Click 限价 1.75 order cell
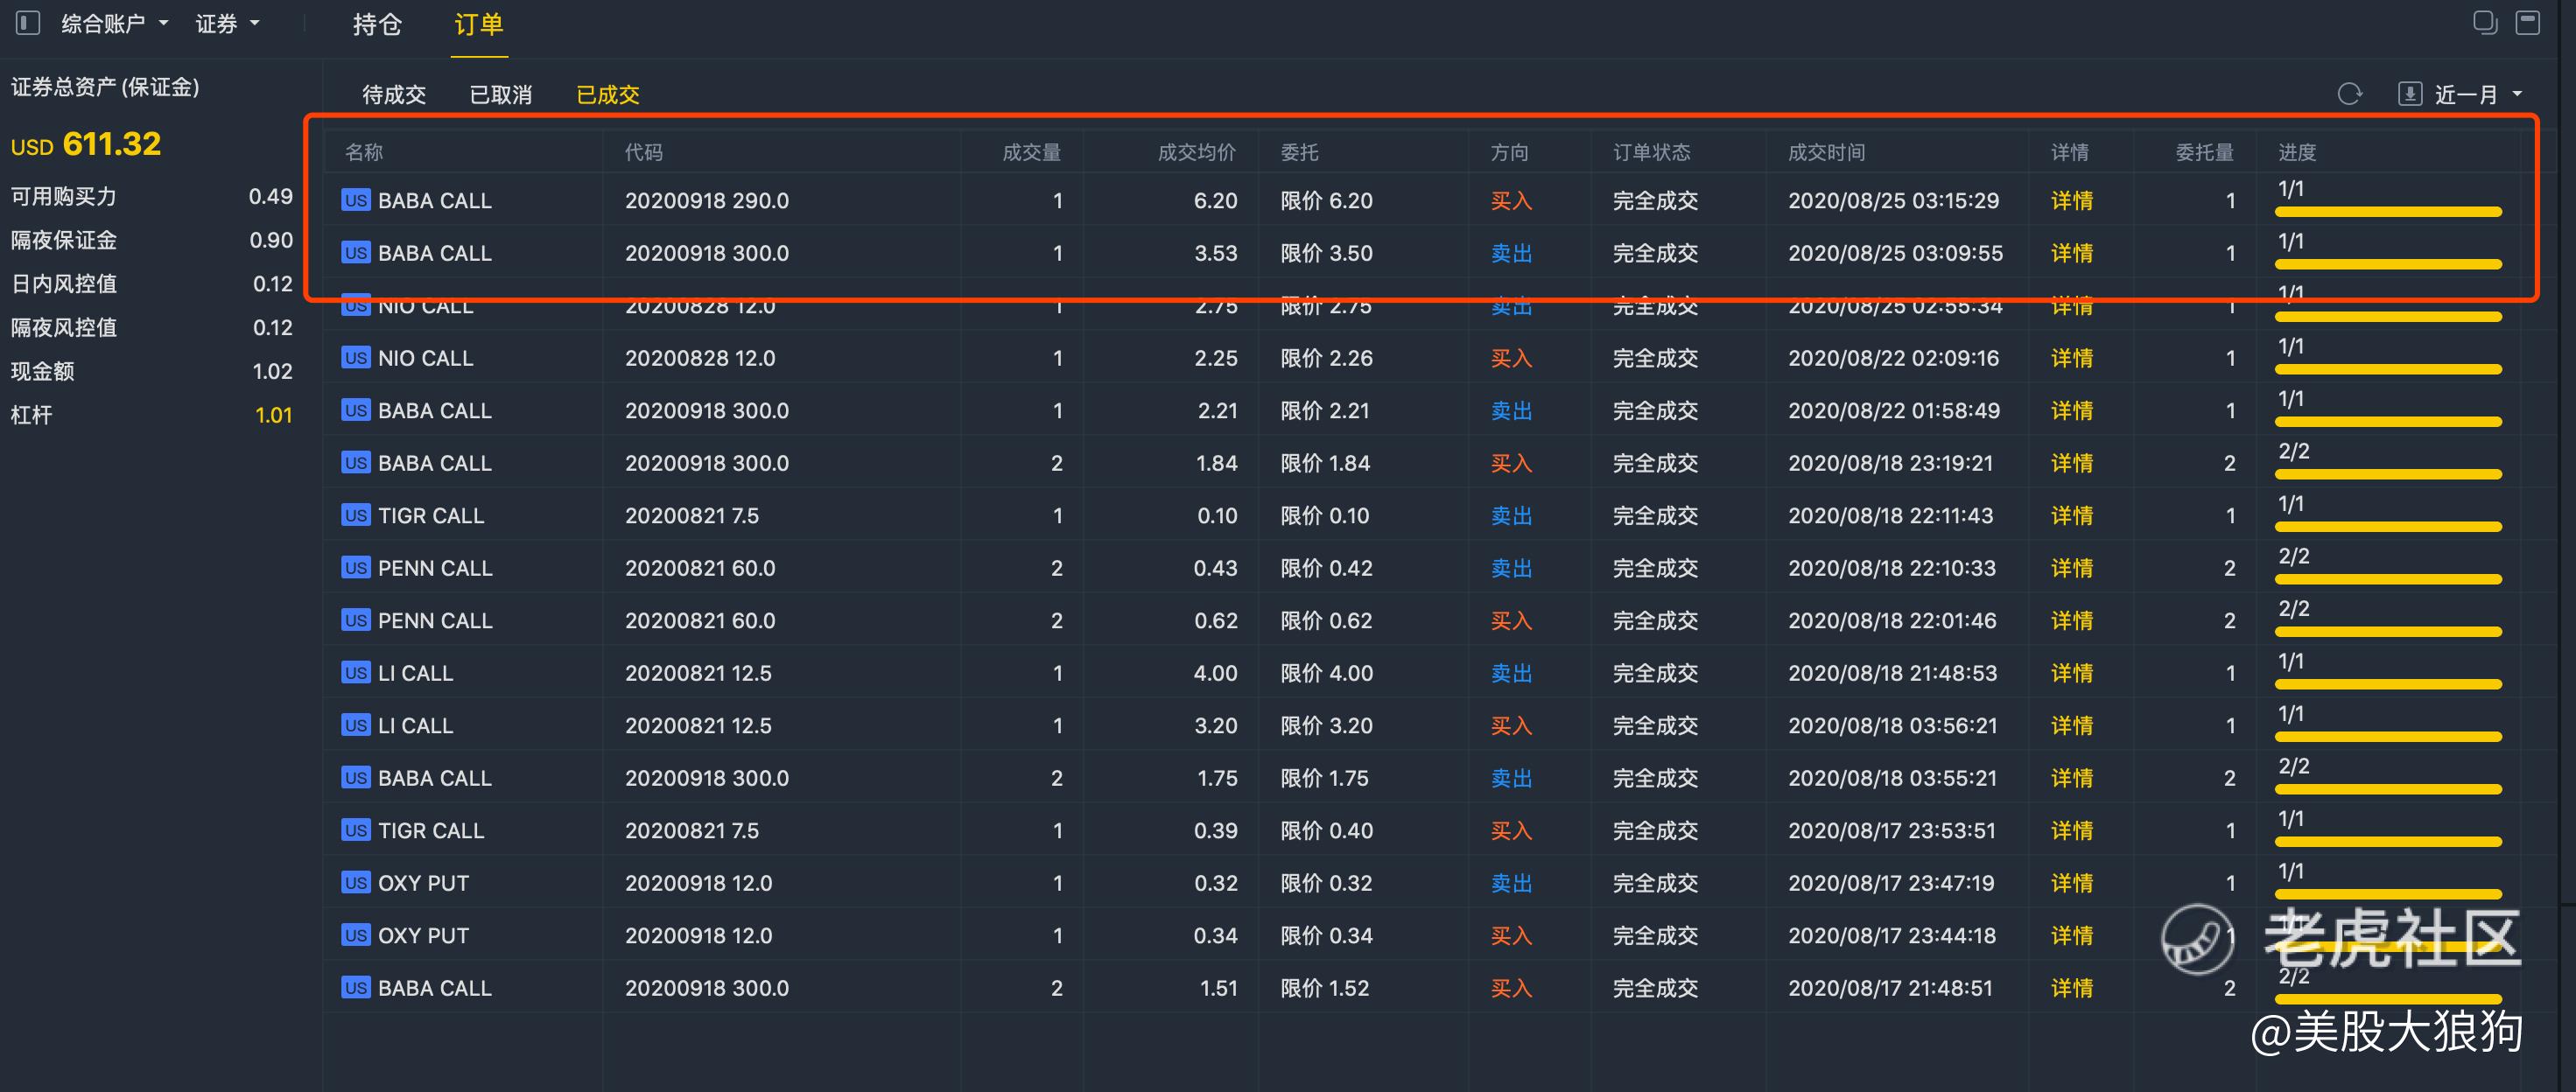Image resolution: width=2576 pixels, height=1092 pixels. [x=1325, y=778]
